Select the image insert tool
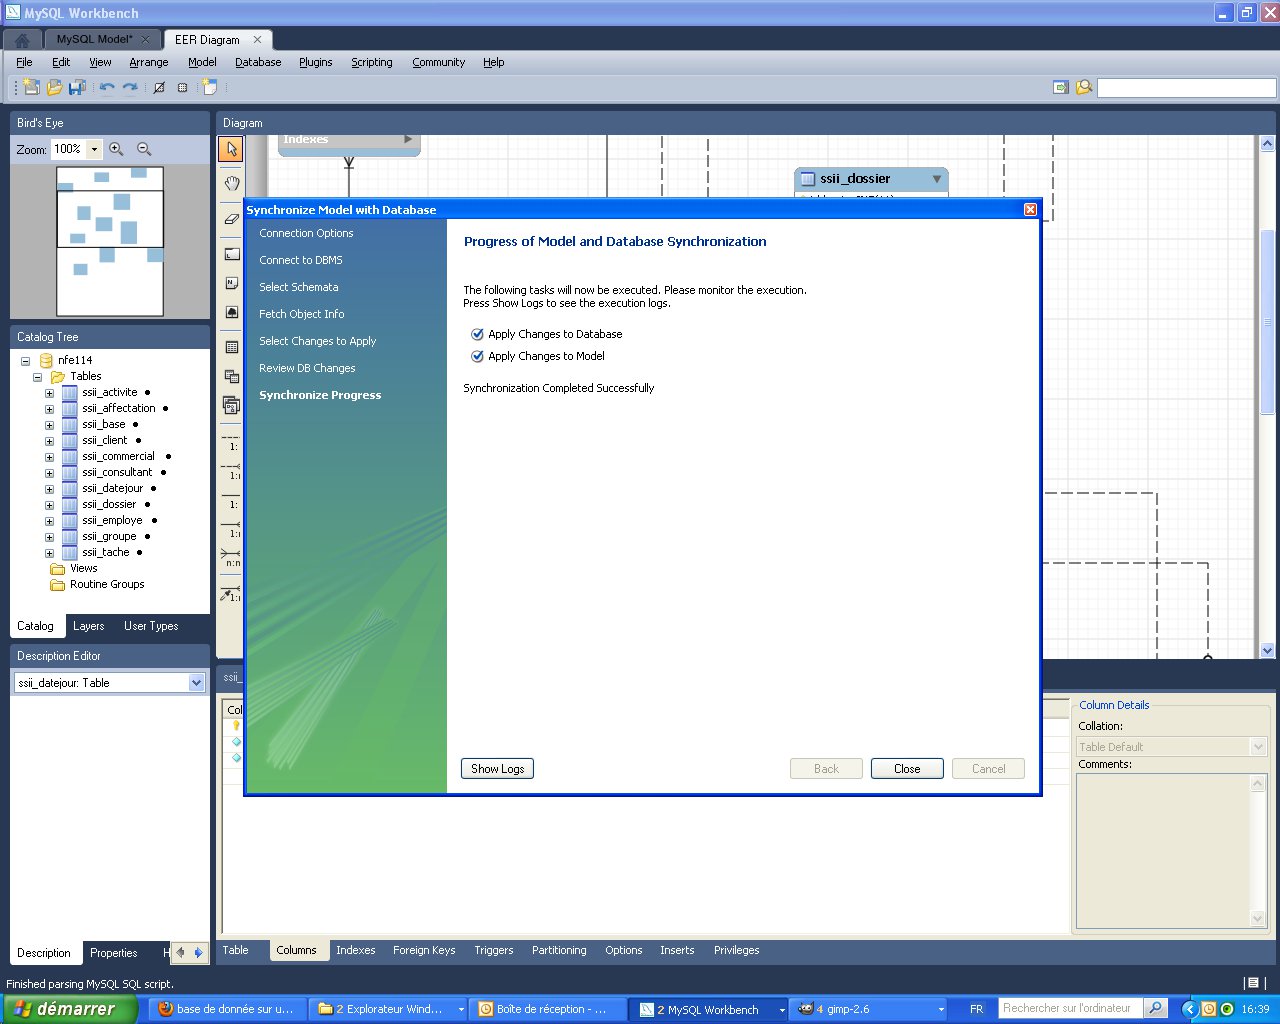Screen dimensions: 1280x1024 [x=231, y=312]
